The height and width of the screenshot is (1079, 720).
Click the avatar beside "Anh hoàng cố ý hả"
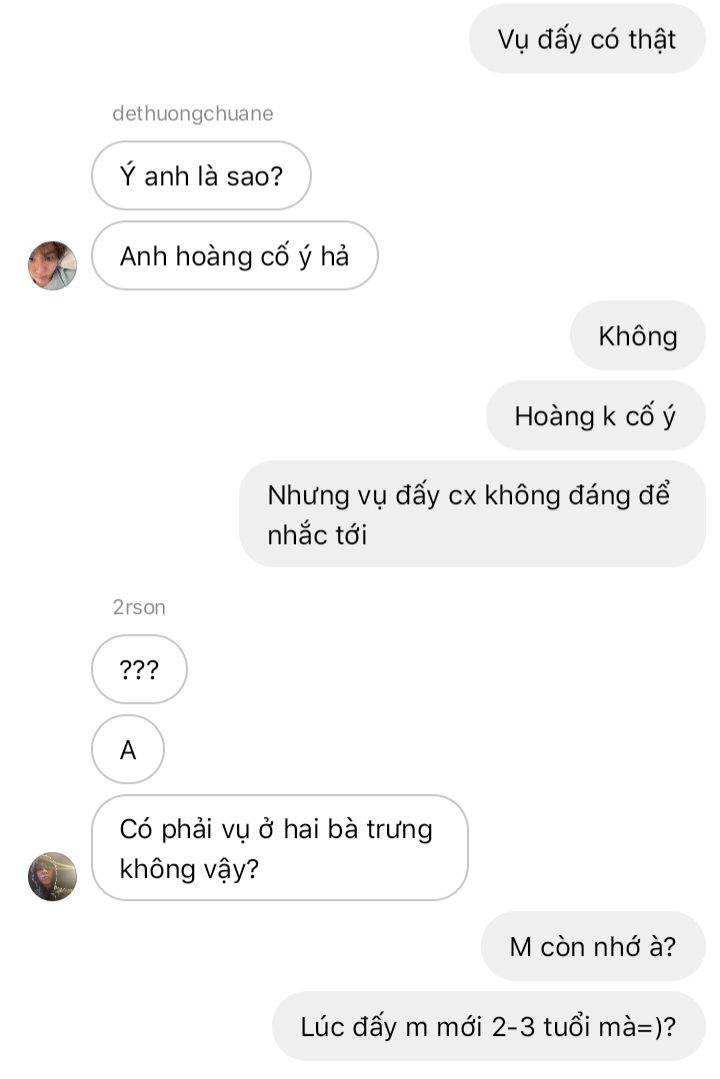tap(52, 266)
